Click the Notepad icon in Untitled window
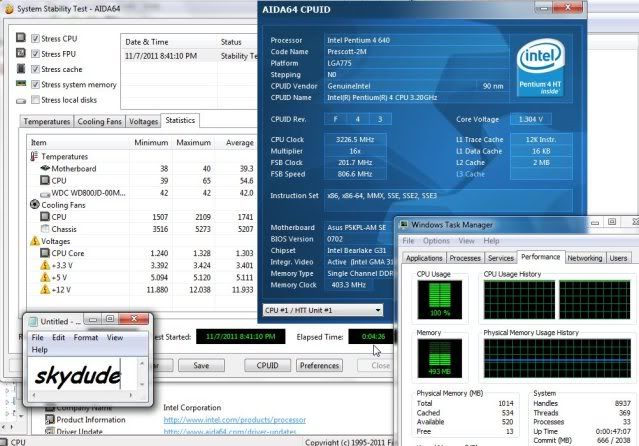The height and width of the screenshot is (446, 639). point(33,322)
